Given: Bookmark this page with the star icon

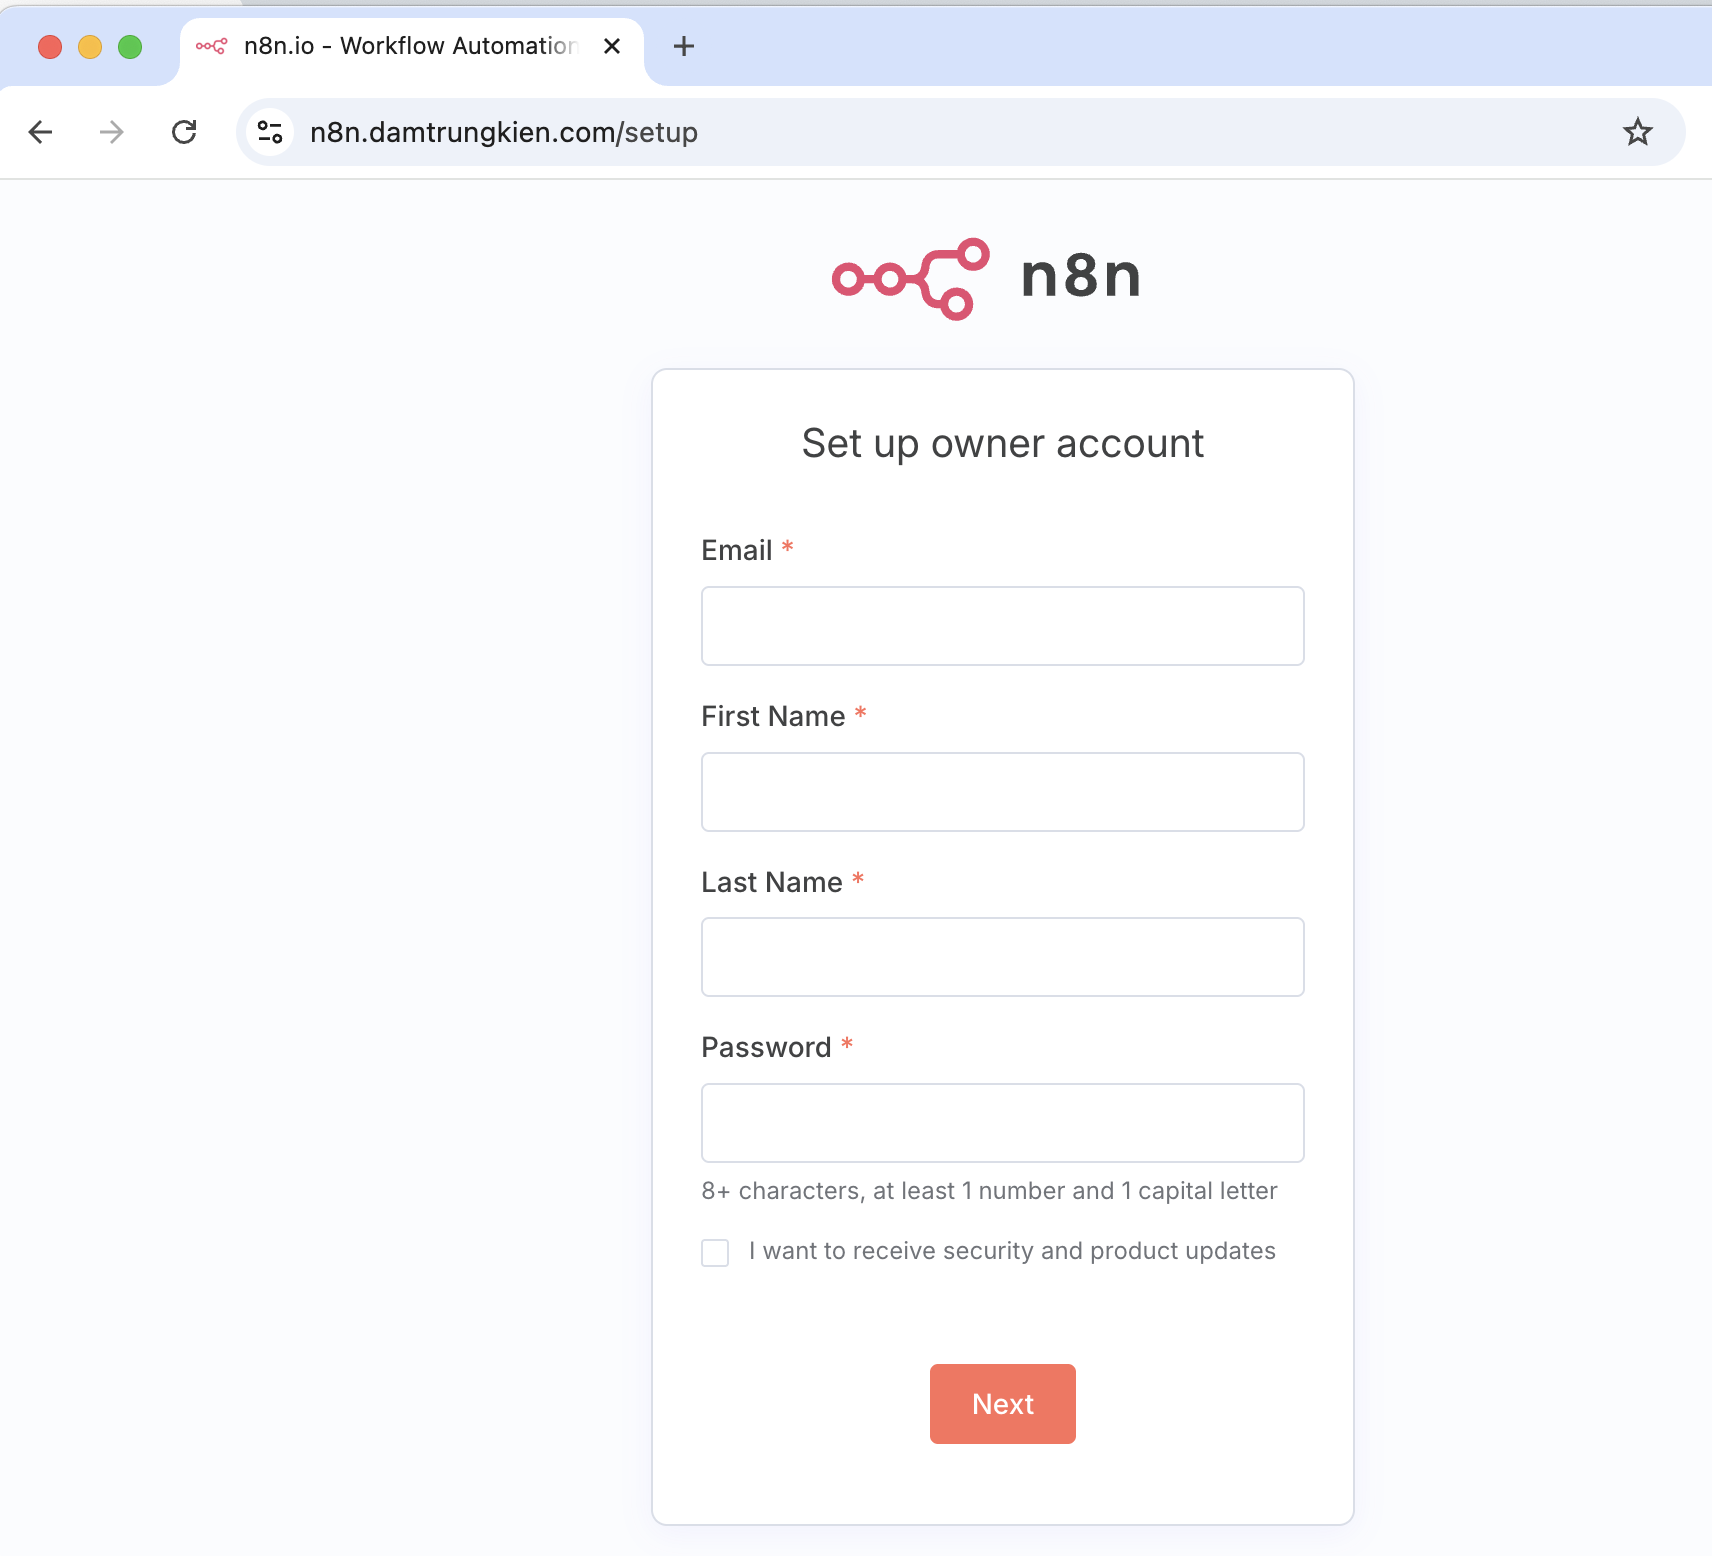Looking at the screenshot, I should (1637, 132).
